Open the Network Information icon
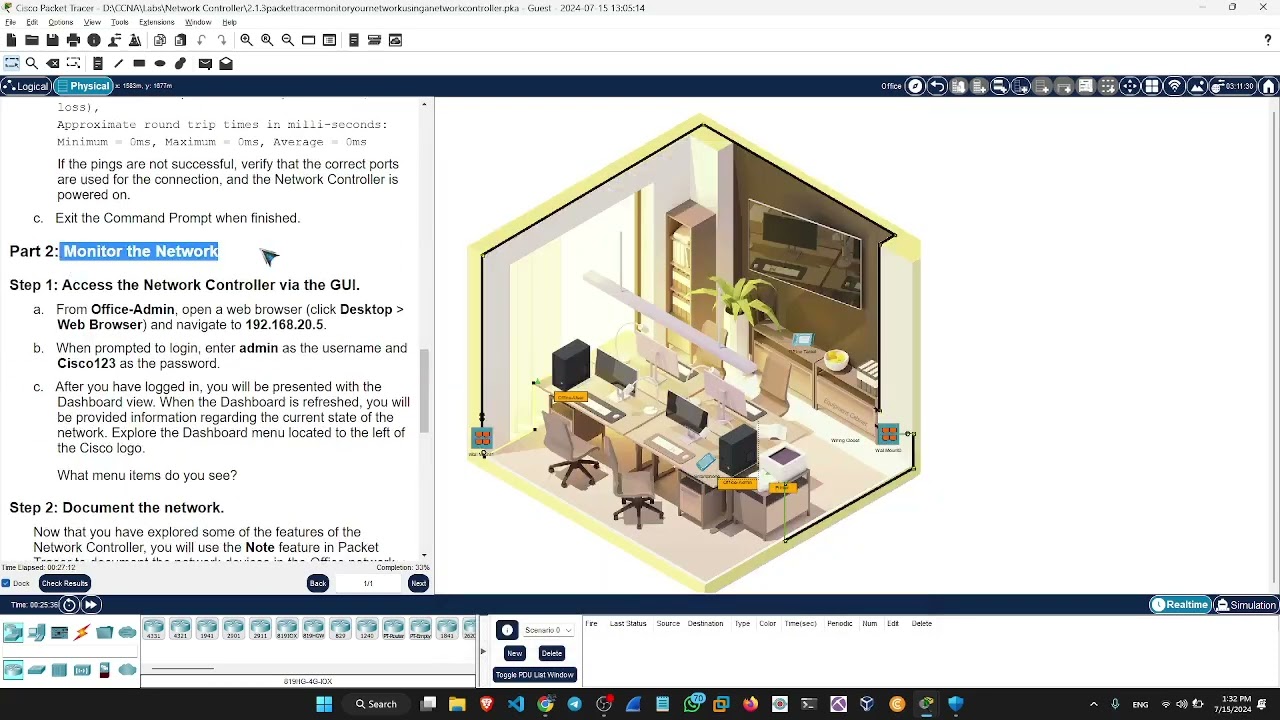The image size is (1280, 720). (94, 40)
